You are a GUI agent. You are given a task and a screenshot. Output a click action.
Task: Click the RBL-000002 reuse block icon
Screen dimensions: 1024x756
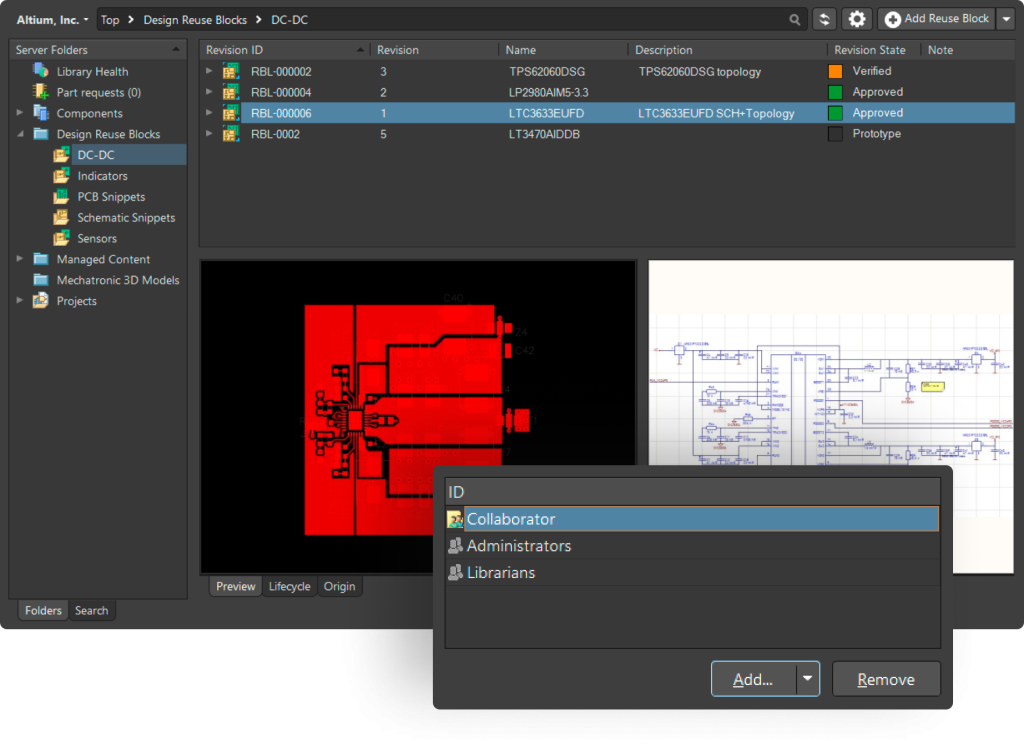click(x=230, y=71)
